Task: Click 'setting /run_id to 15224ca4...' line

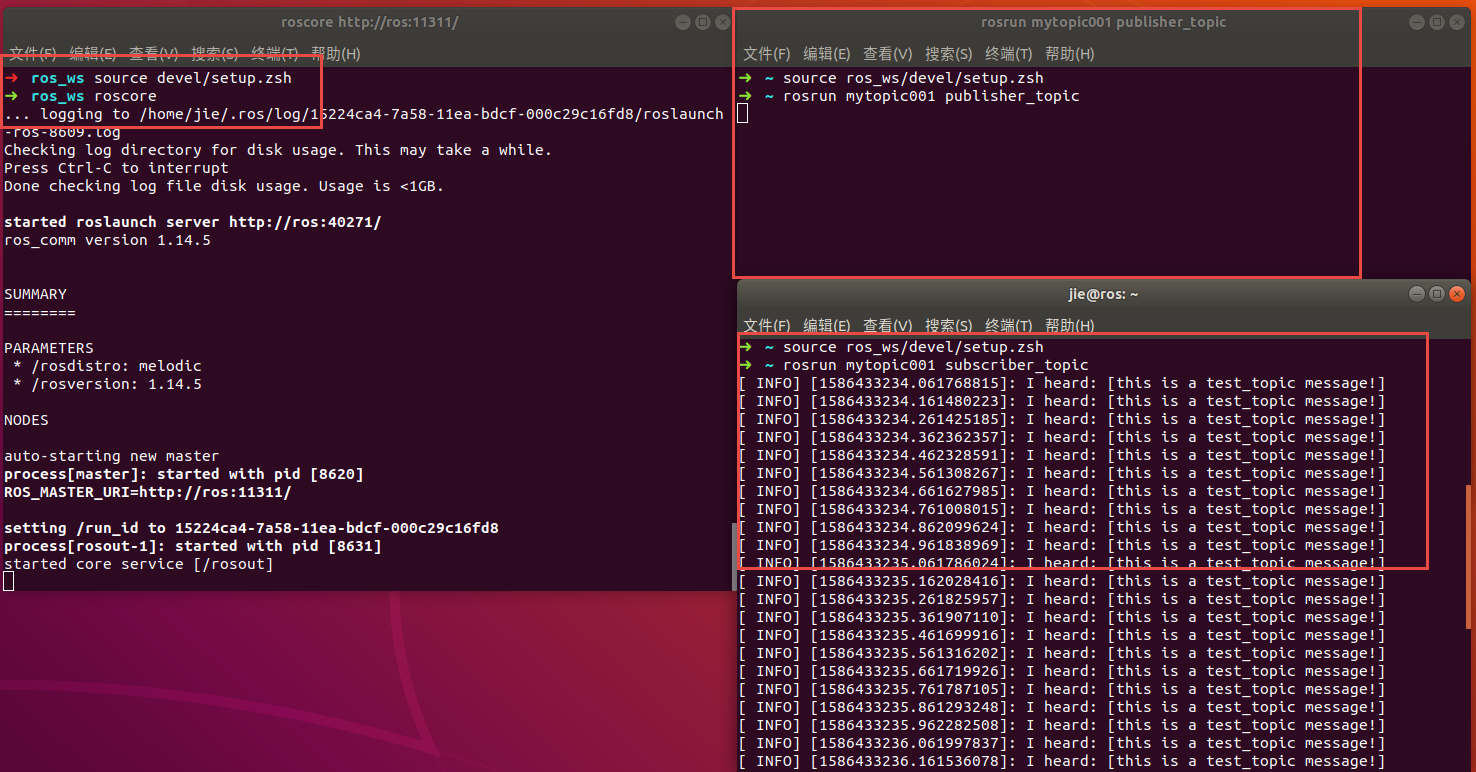Action: [x=251, y=528]
